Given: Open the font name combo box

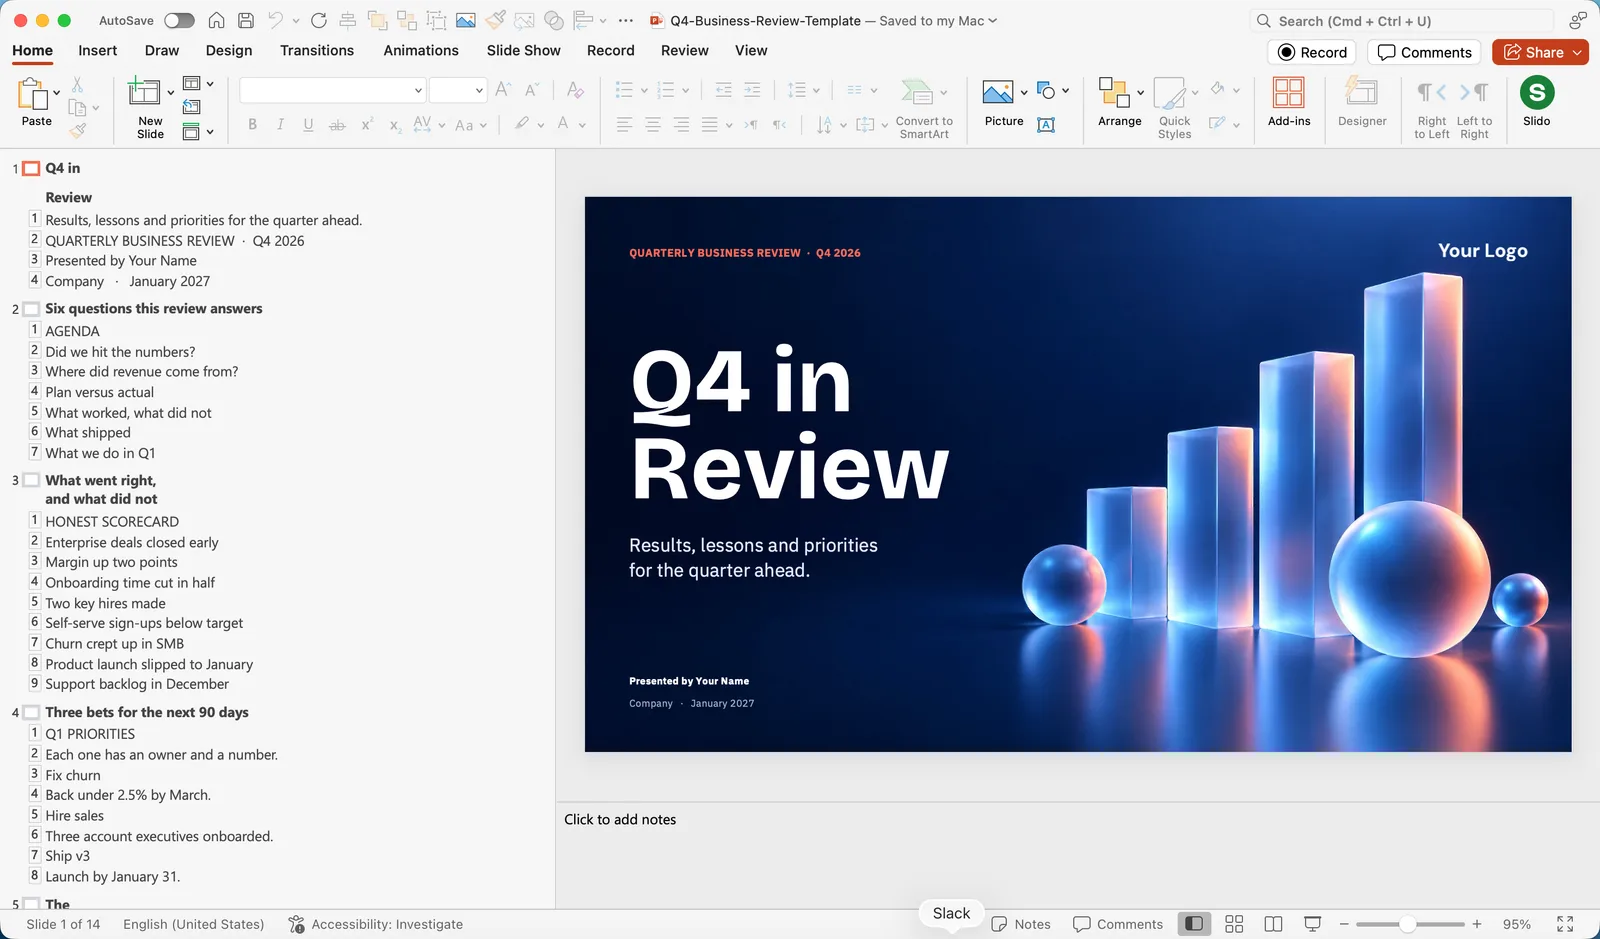Looking at the screenshot, I should tap(333, 91).
